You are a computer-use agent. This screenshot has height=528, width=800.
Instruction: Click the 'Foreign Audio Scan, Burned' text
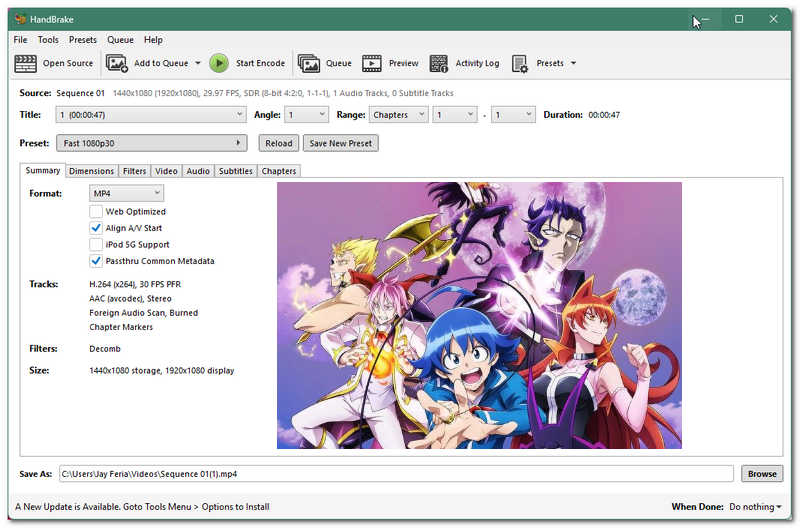(x=143, y=313)
